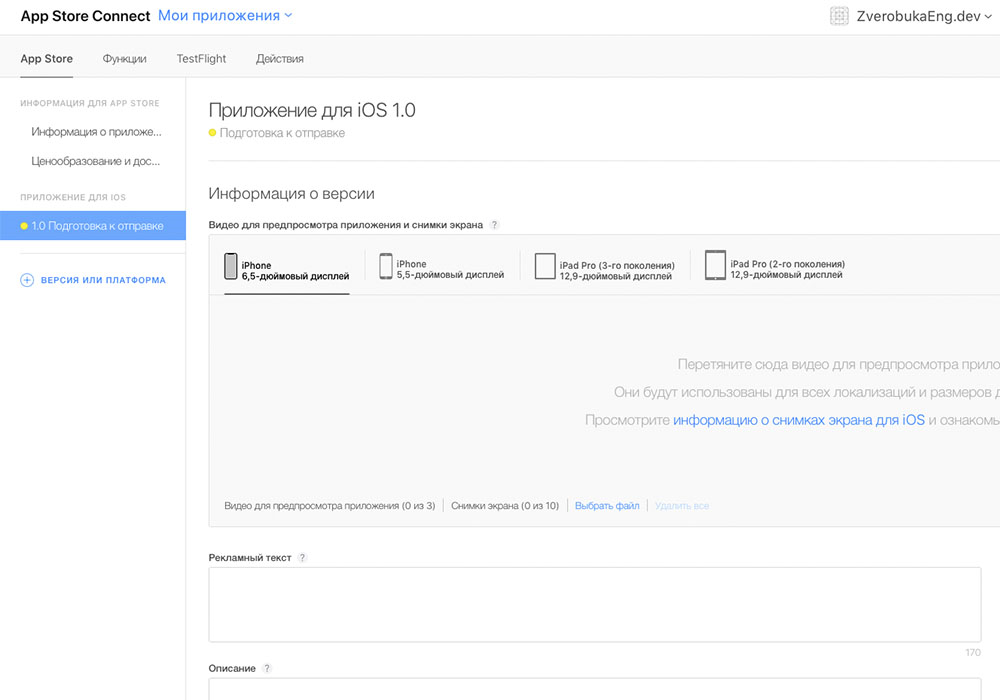
Task: Select iPhone 6,5-дюймовый дисплей tab
Action: pos(286,266)
